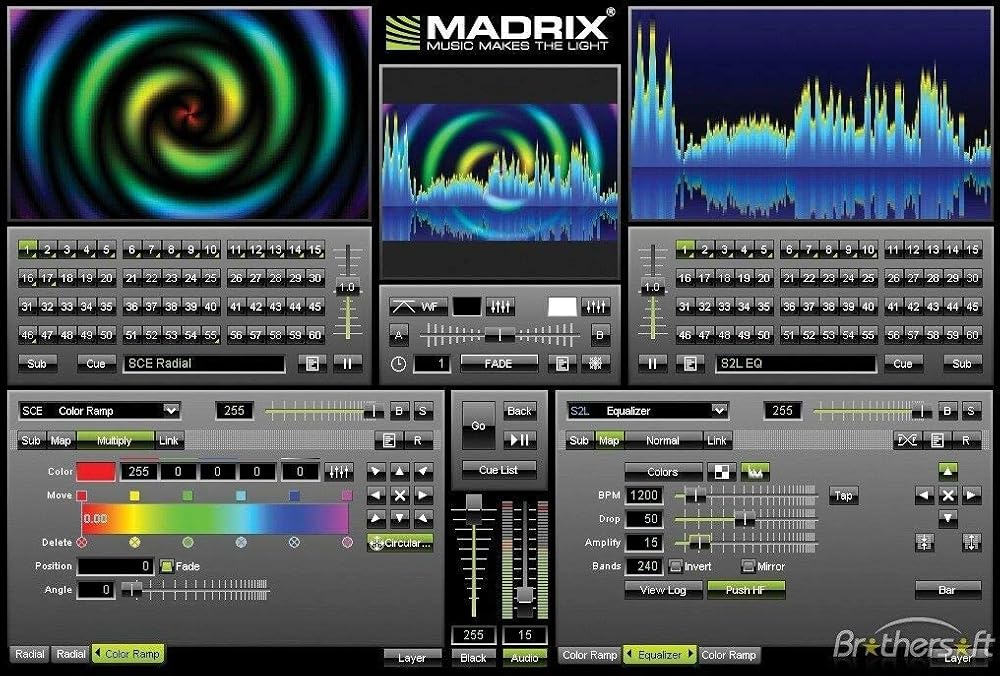Toggle the Equalizer S solo button
This screenshot has width=1000, height=676.
tap(971, 411)
